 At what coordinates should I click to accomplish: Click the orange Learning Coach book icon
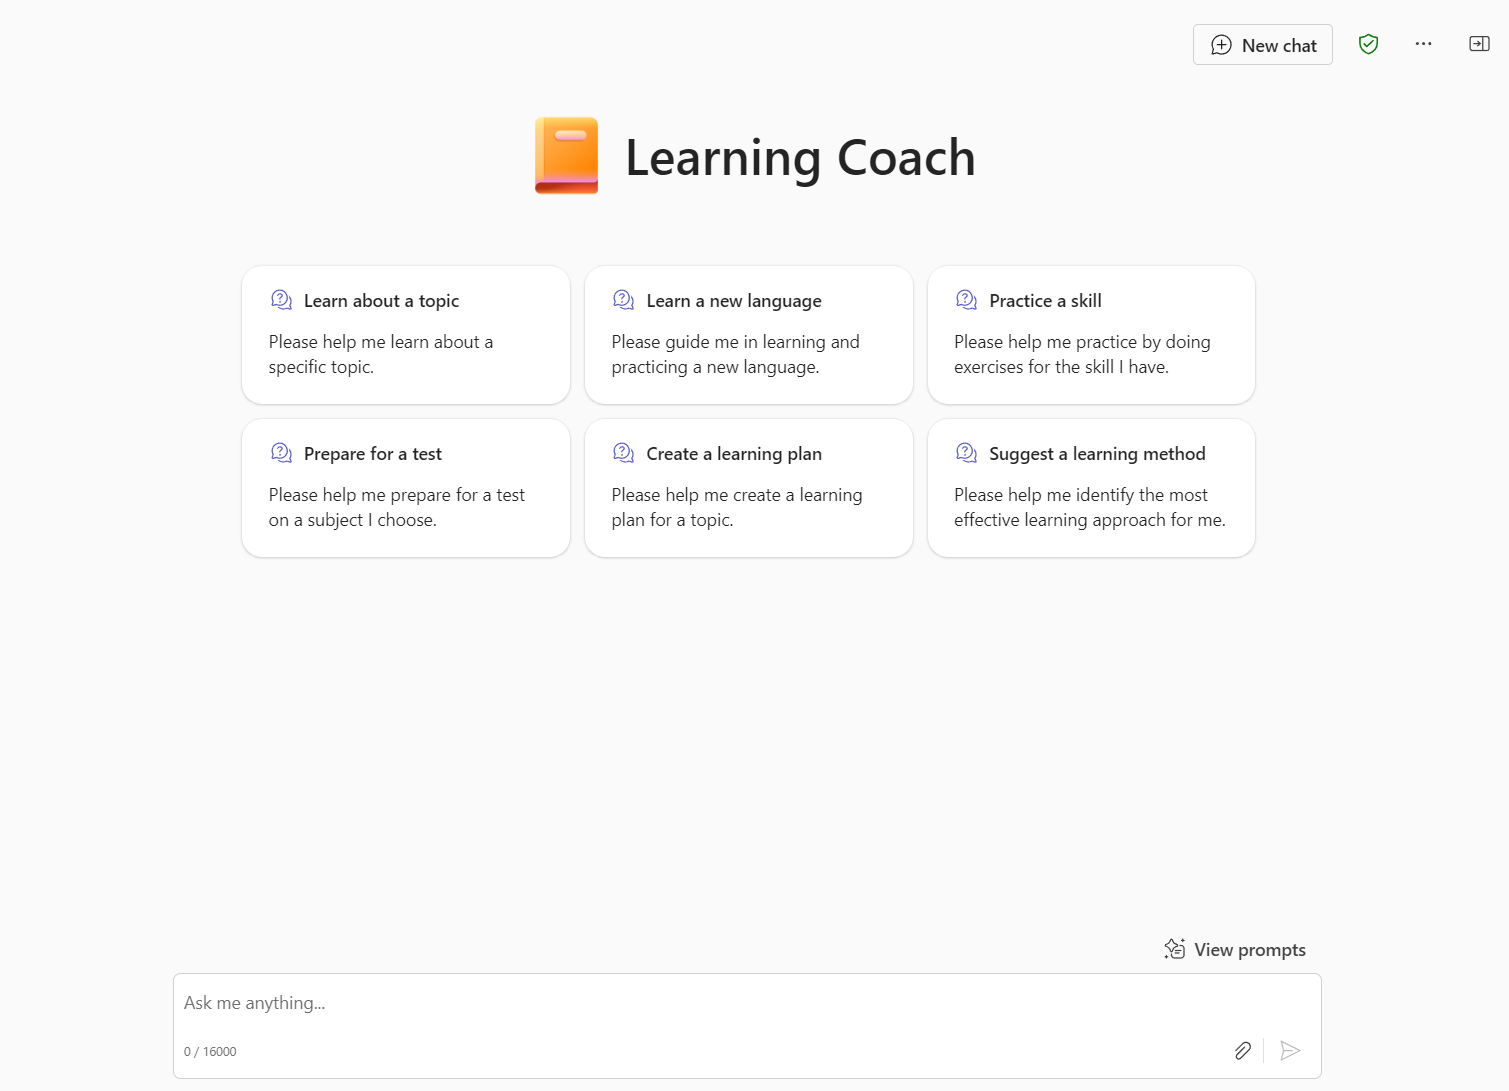point(566,156)
